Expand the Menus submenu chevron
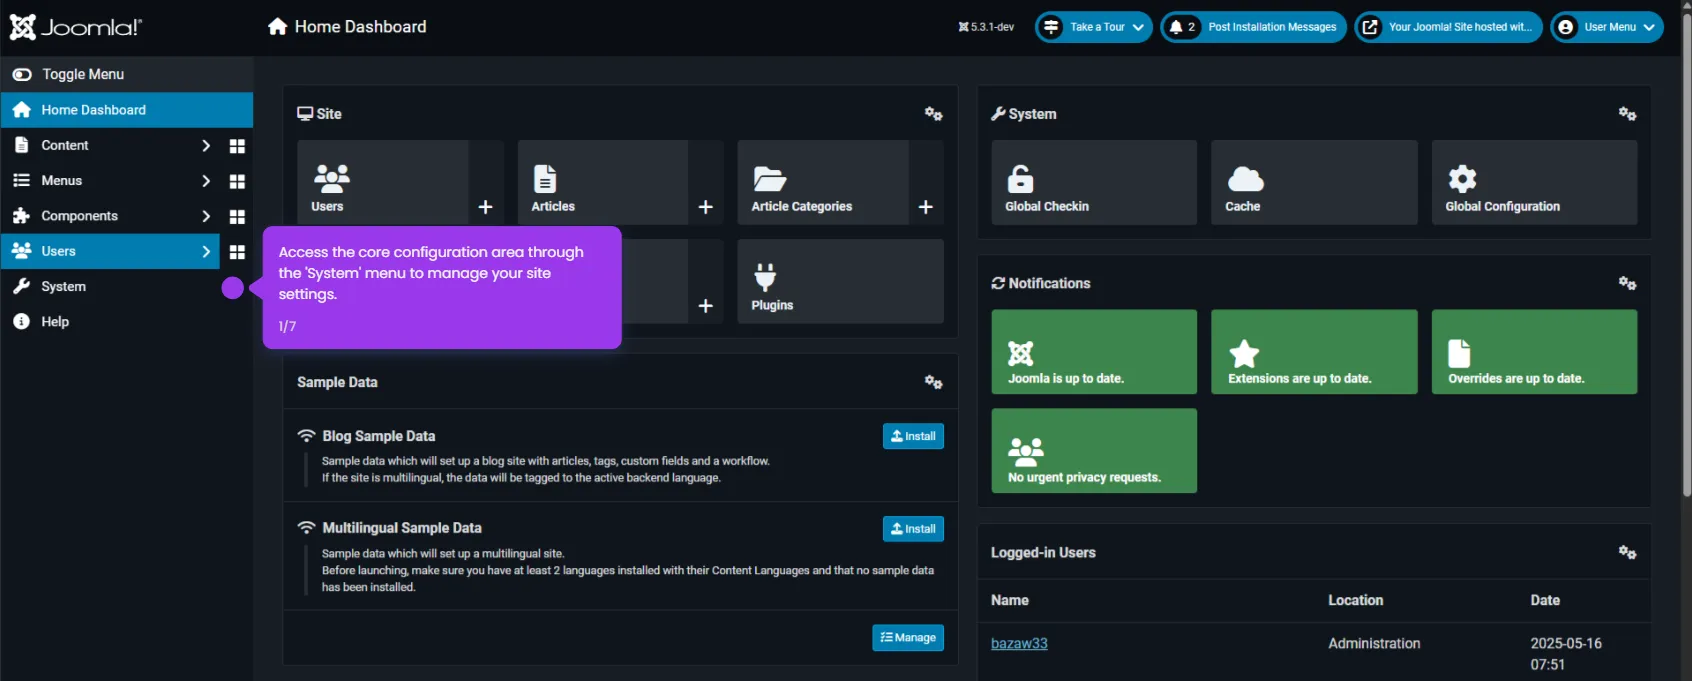The width and height of the screenshot is (1692, 681). tap(206, 181)
